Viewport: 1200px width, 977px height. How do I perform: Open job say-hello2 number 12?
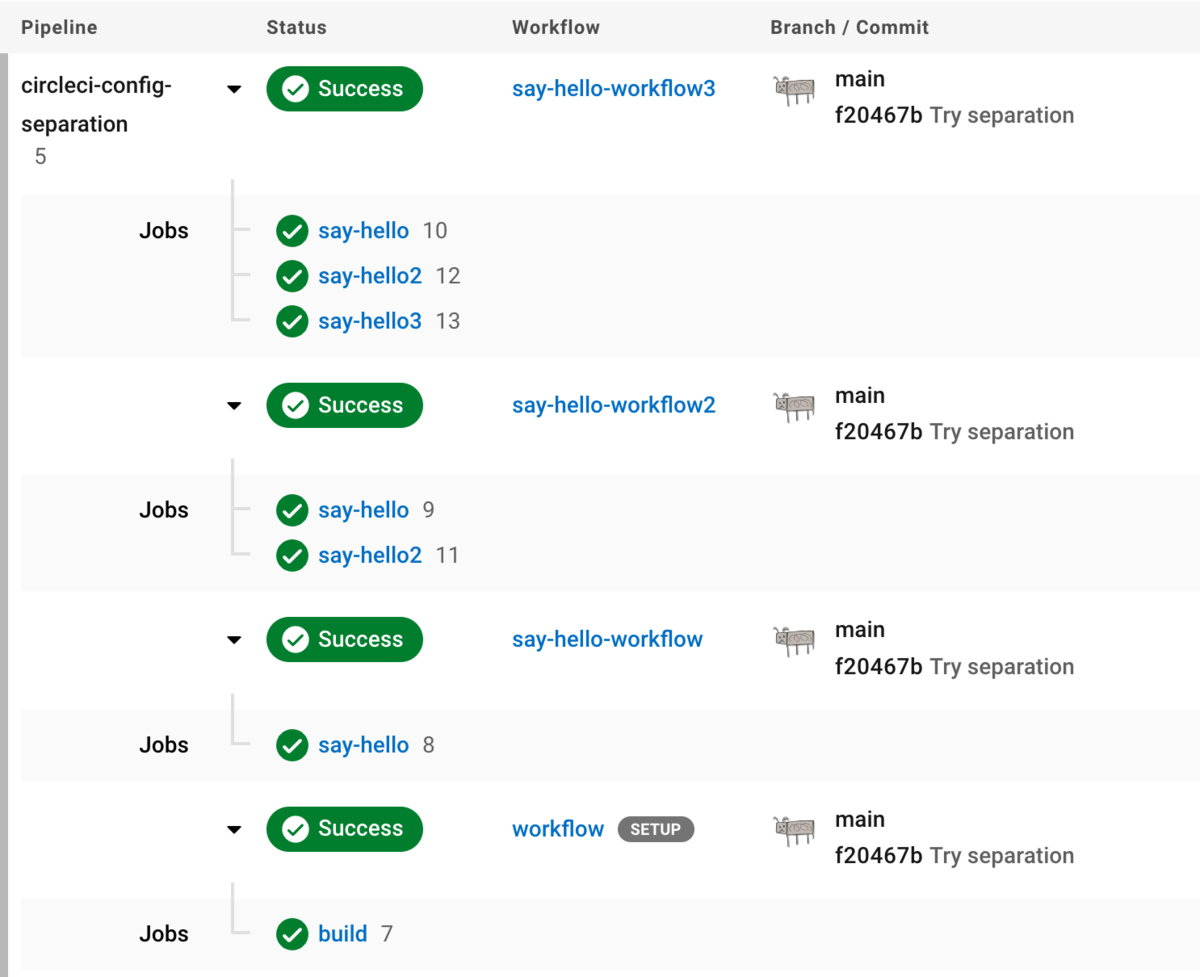point(370,276)
